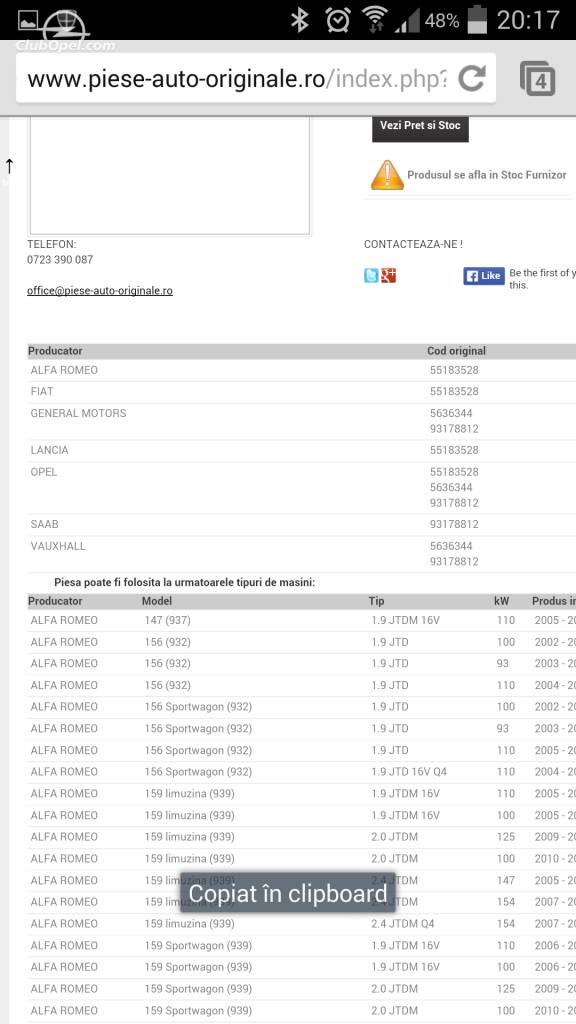Tap the alarm clock status icon
The image size is (576, 1024).
tap(338, 20)
